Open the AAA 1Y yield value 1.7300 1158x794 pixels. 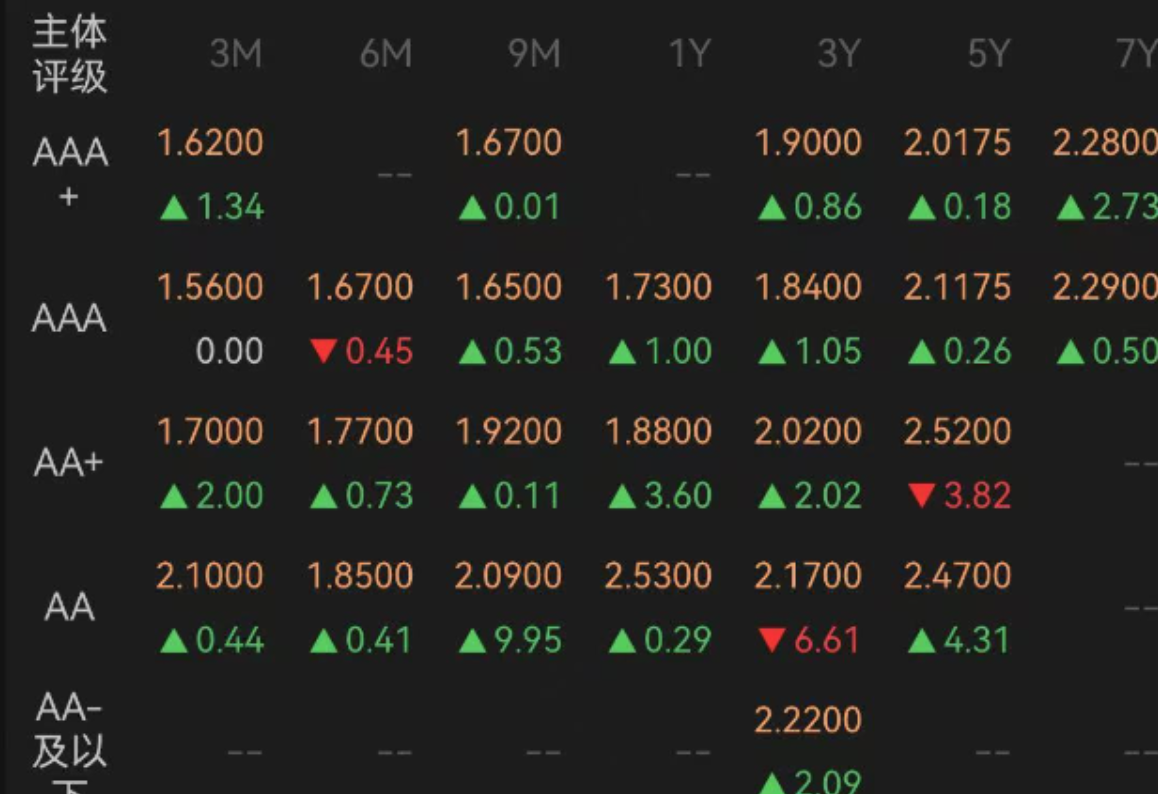click(x=658, y=287)
